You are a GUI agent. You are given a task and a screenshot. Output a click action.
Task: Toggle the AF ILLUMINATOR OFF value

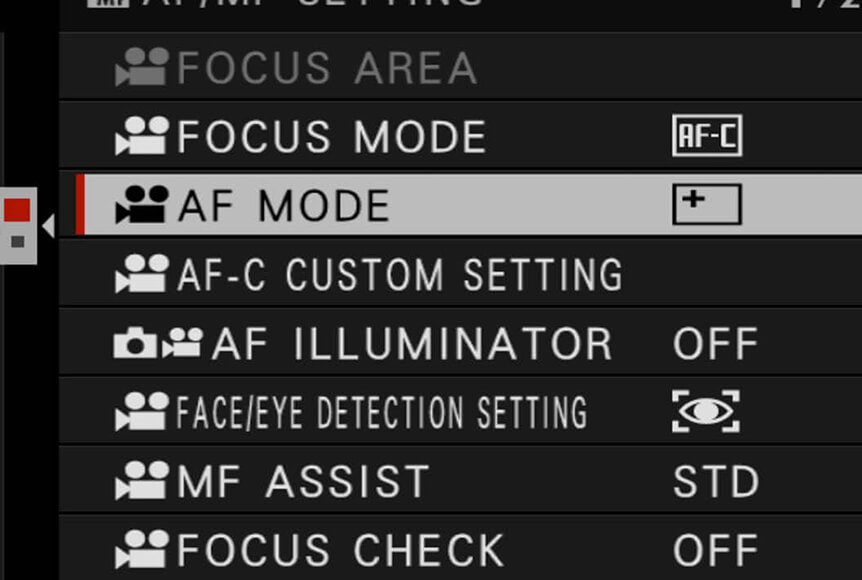716,344
